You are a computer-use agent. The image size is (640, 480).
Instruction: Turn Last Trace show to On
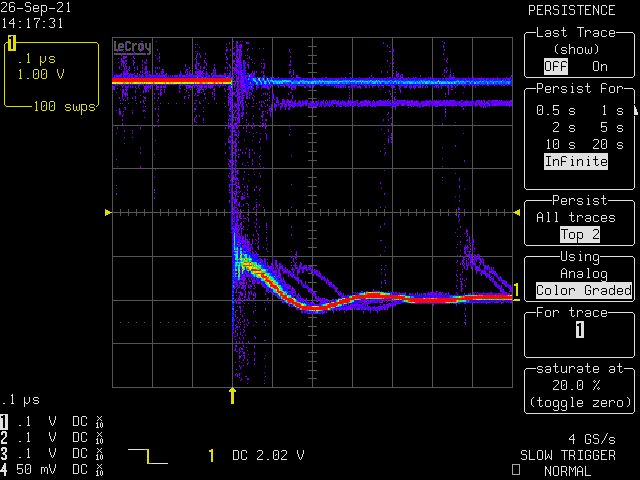click(599, 66)
